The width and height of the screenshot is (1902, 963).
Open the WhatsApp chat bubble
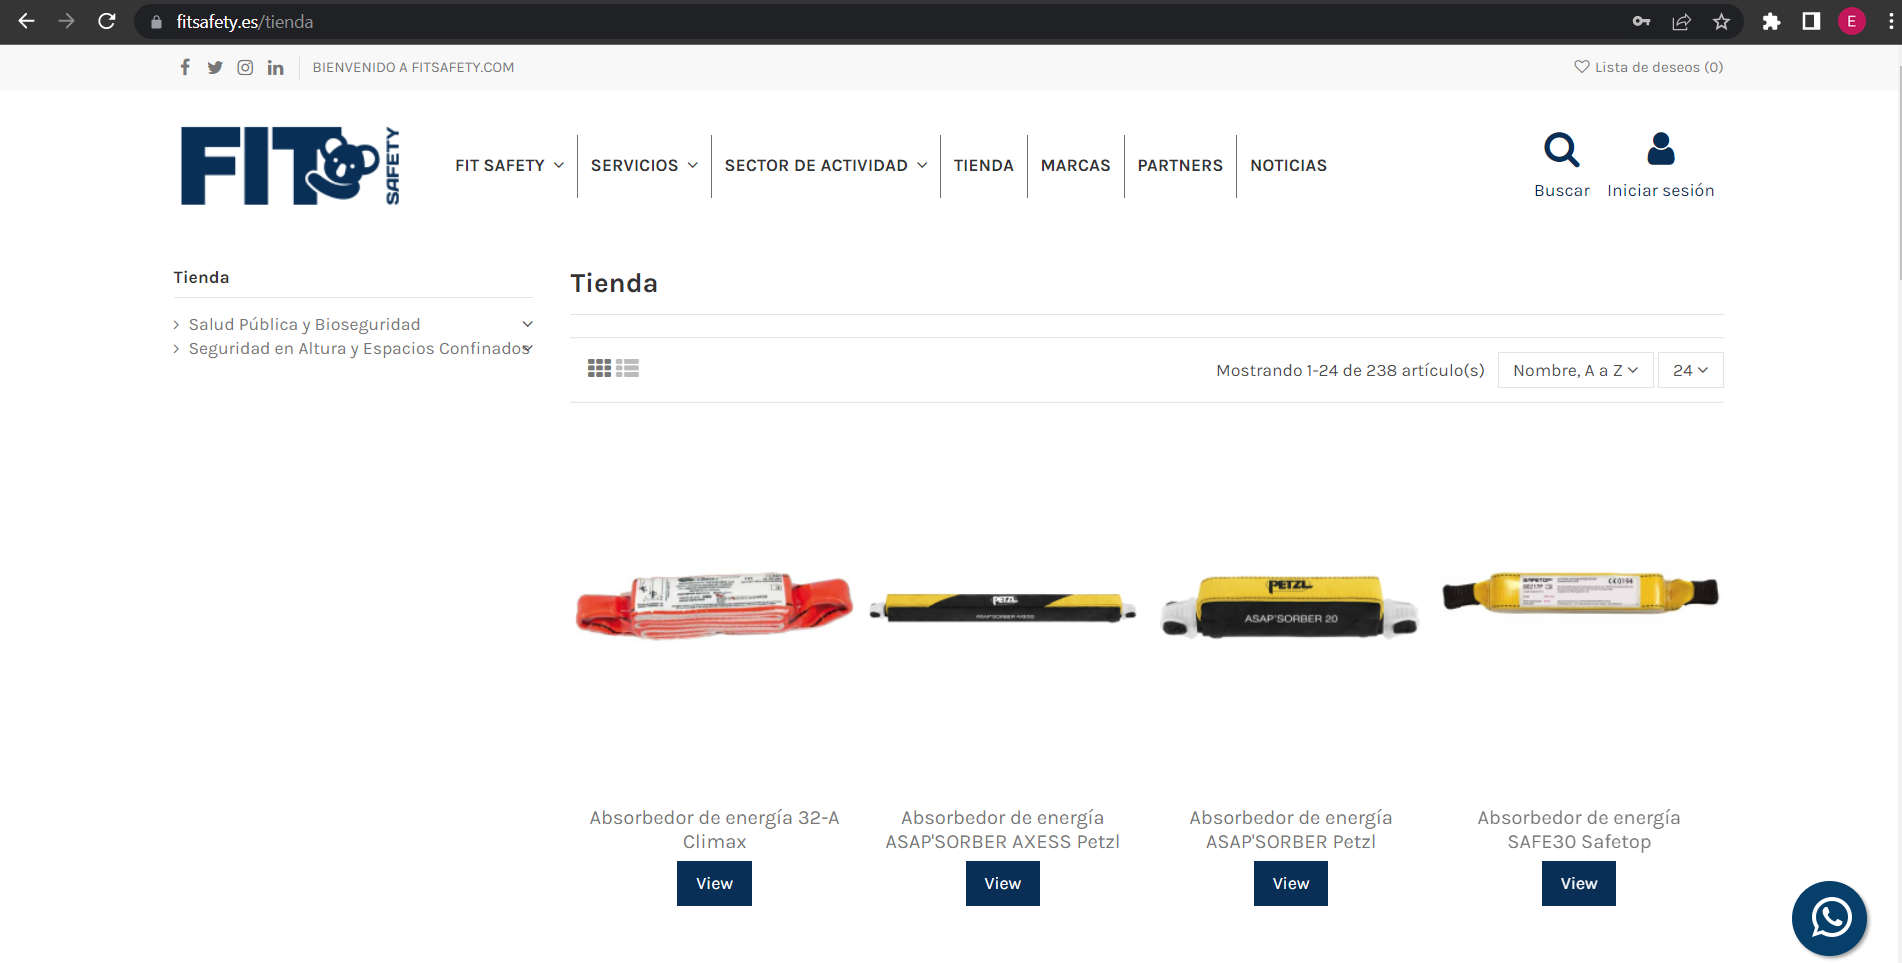(1829, 918)
